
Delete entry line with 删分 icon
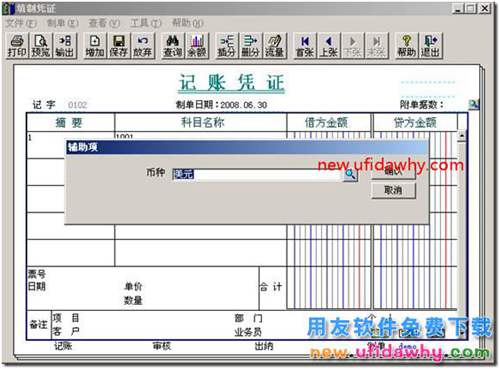250,46
